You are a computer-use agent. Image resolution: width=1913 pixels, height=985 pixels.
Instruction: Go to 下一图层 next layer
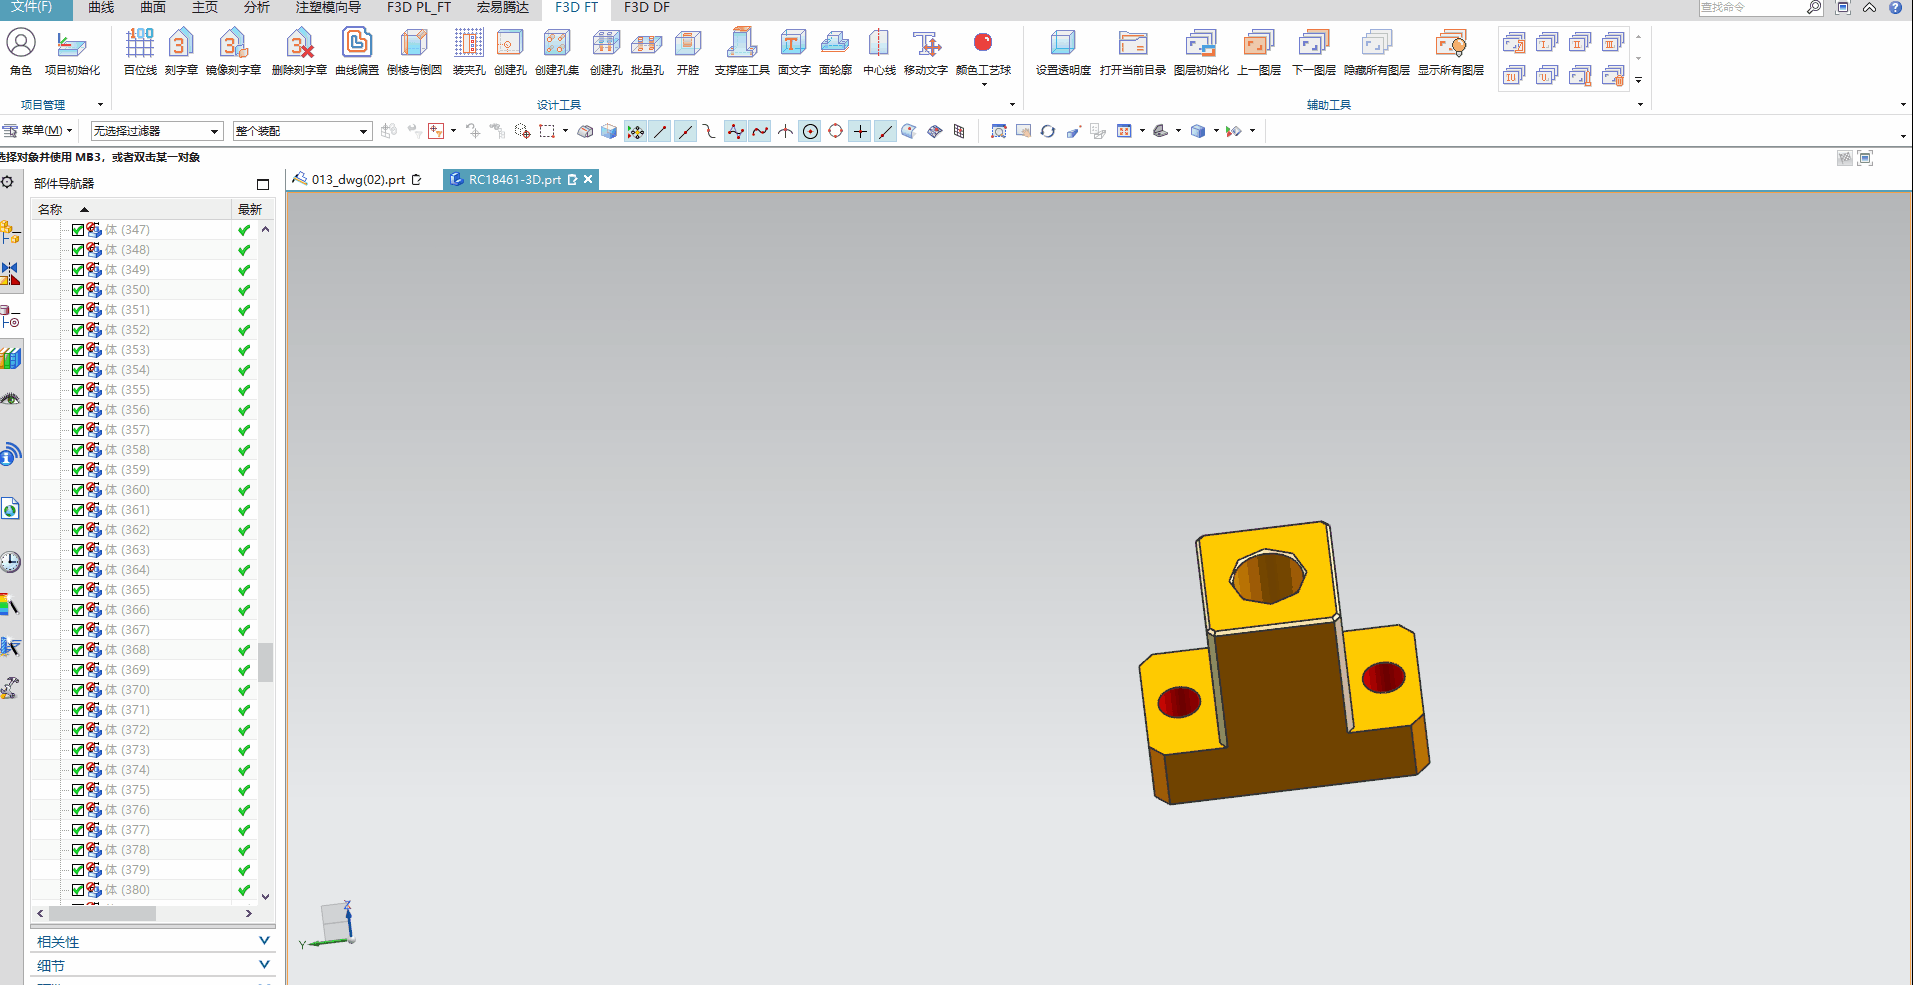pos(1314,51)
